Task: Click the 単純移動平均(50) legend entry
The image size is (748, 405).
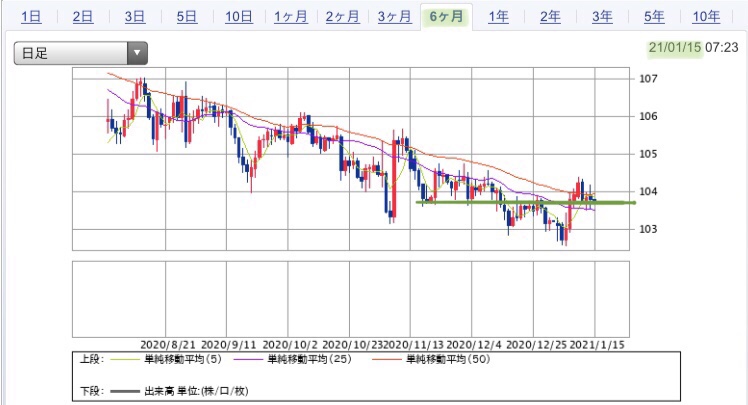Action: click(431, 359)
